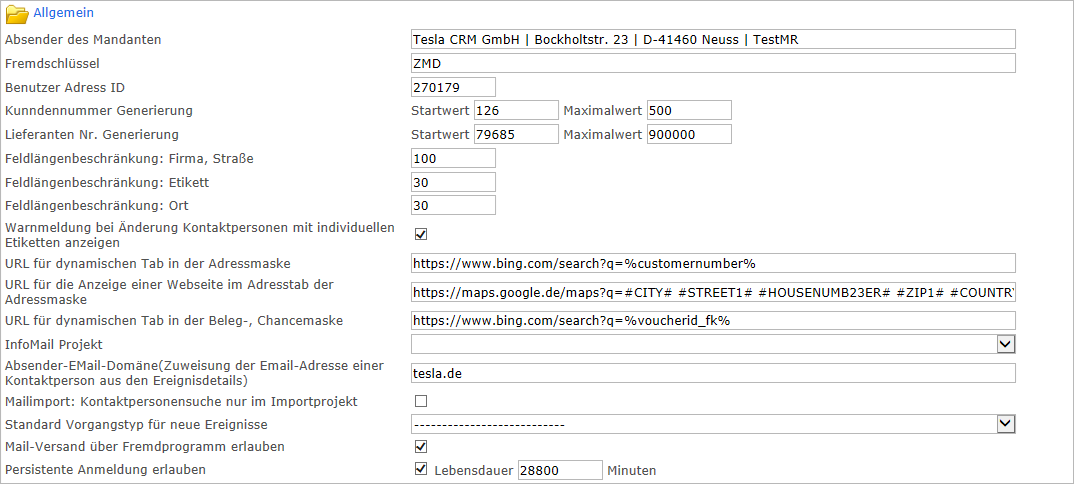The height and width of the screenshot is (484, 1074).
Task: Disable Persistente Anmeldung erlauben checkbox
Action: click(x=421, y=469)
